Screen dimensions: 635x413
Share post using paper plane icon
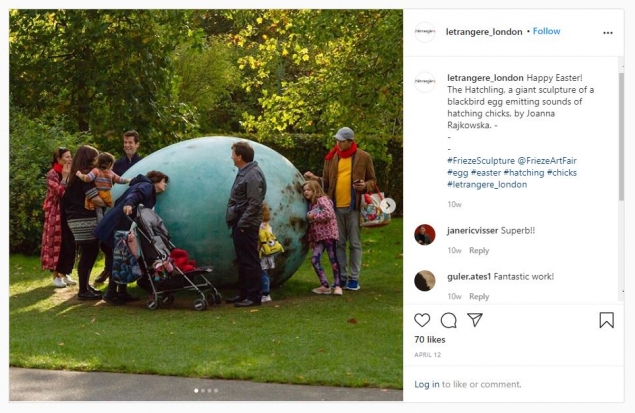tap(475, 320)
